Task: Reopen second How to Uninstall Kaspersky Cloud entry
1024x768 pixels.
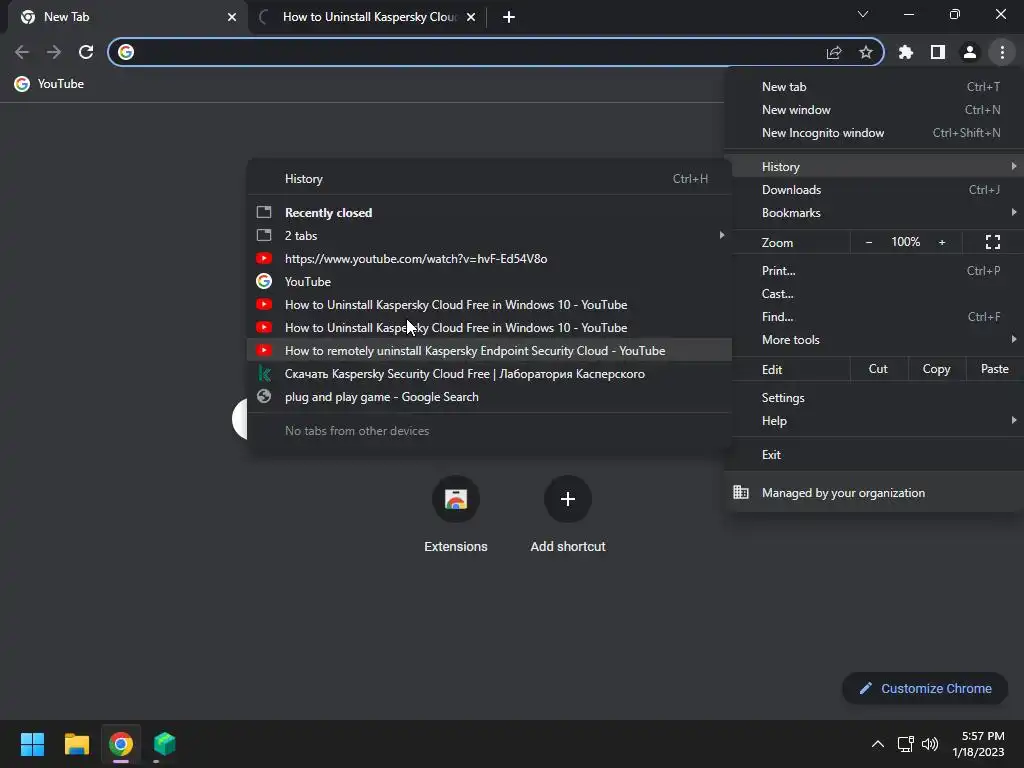Action: 489,328
